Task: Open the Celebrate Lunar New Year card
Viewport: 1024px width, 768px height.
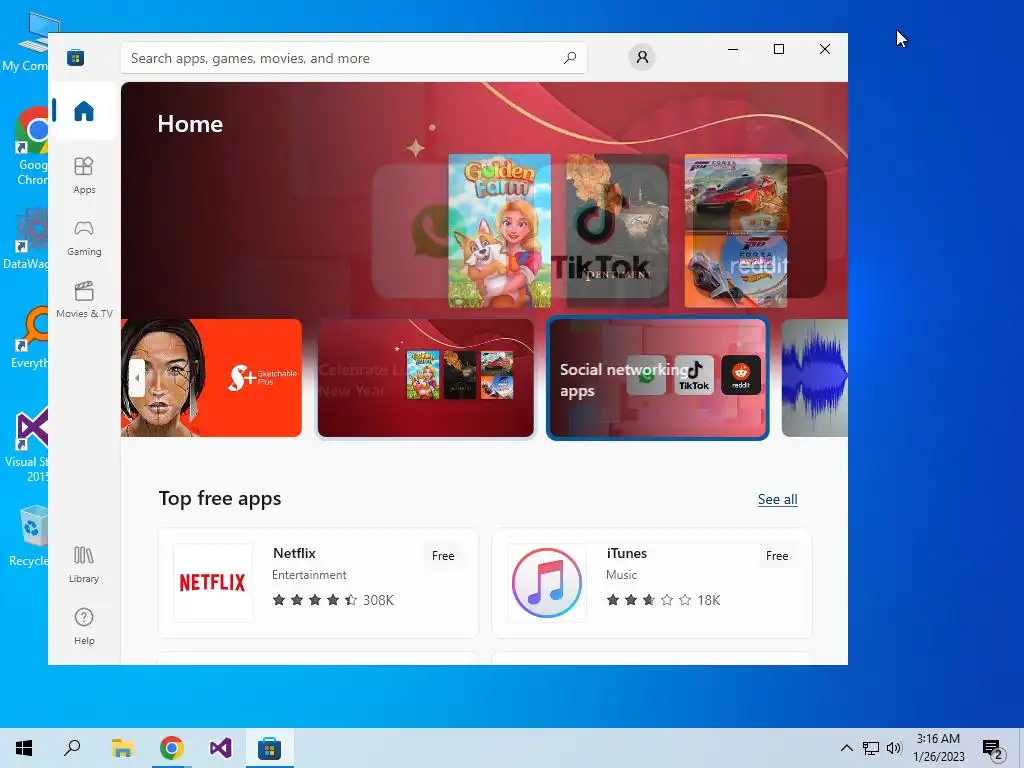Action: tap(425, 377)
